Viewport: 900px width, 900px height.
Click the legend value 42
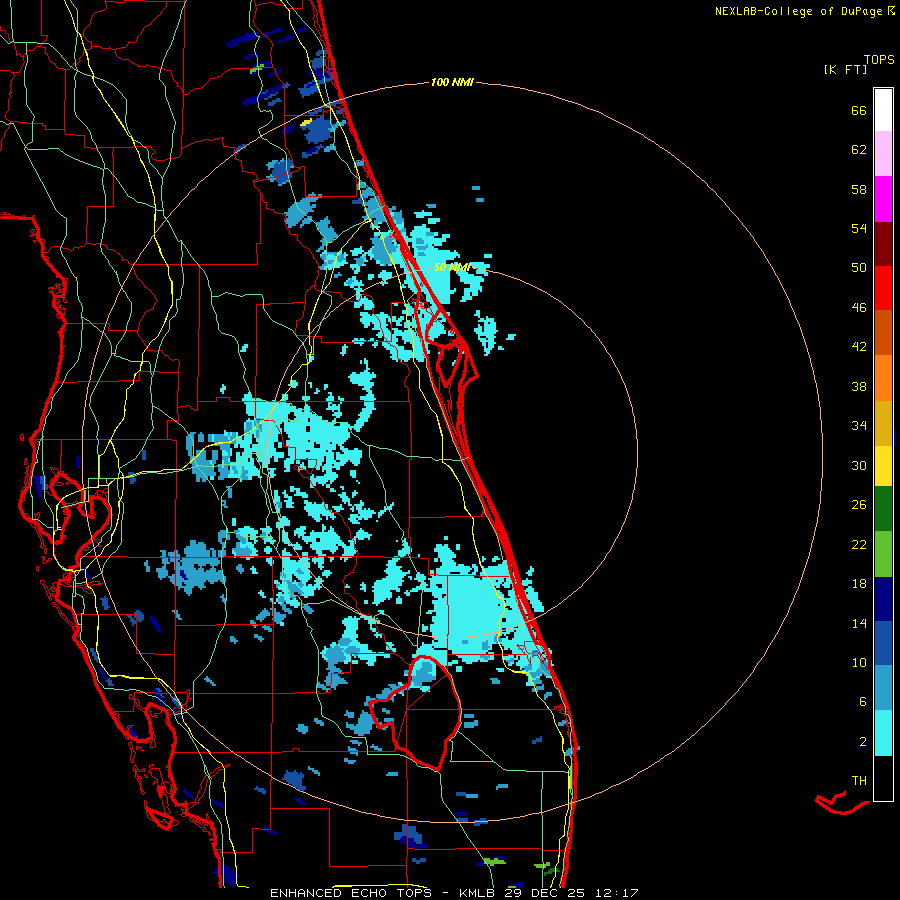(x=859, y=347)
